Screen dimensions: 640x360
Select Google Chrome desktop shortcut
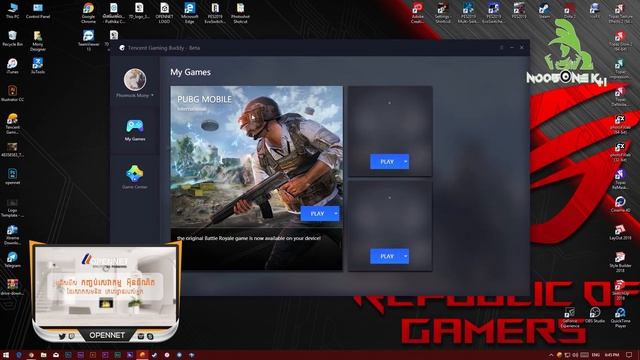point(88,13)
